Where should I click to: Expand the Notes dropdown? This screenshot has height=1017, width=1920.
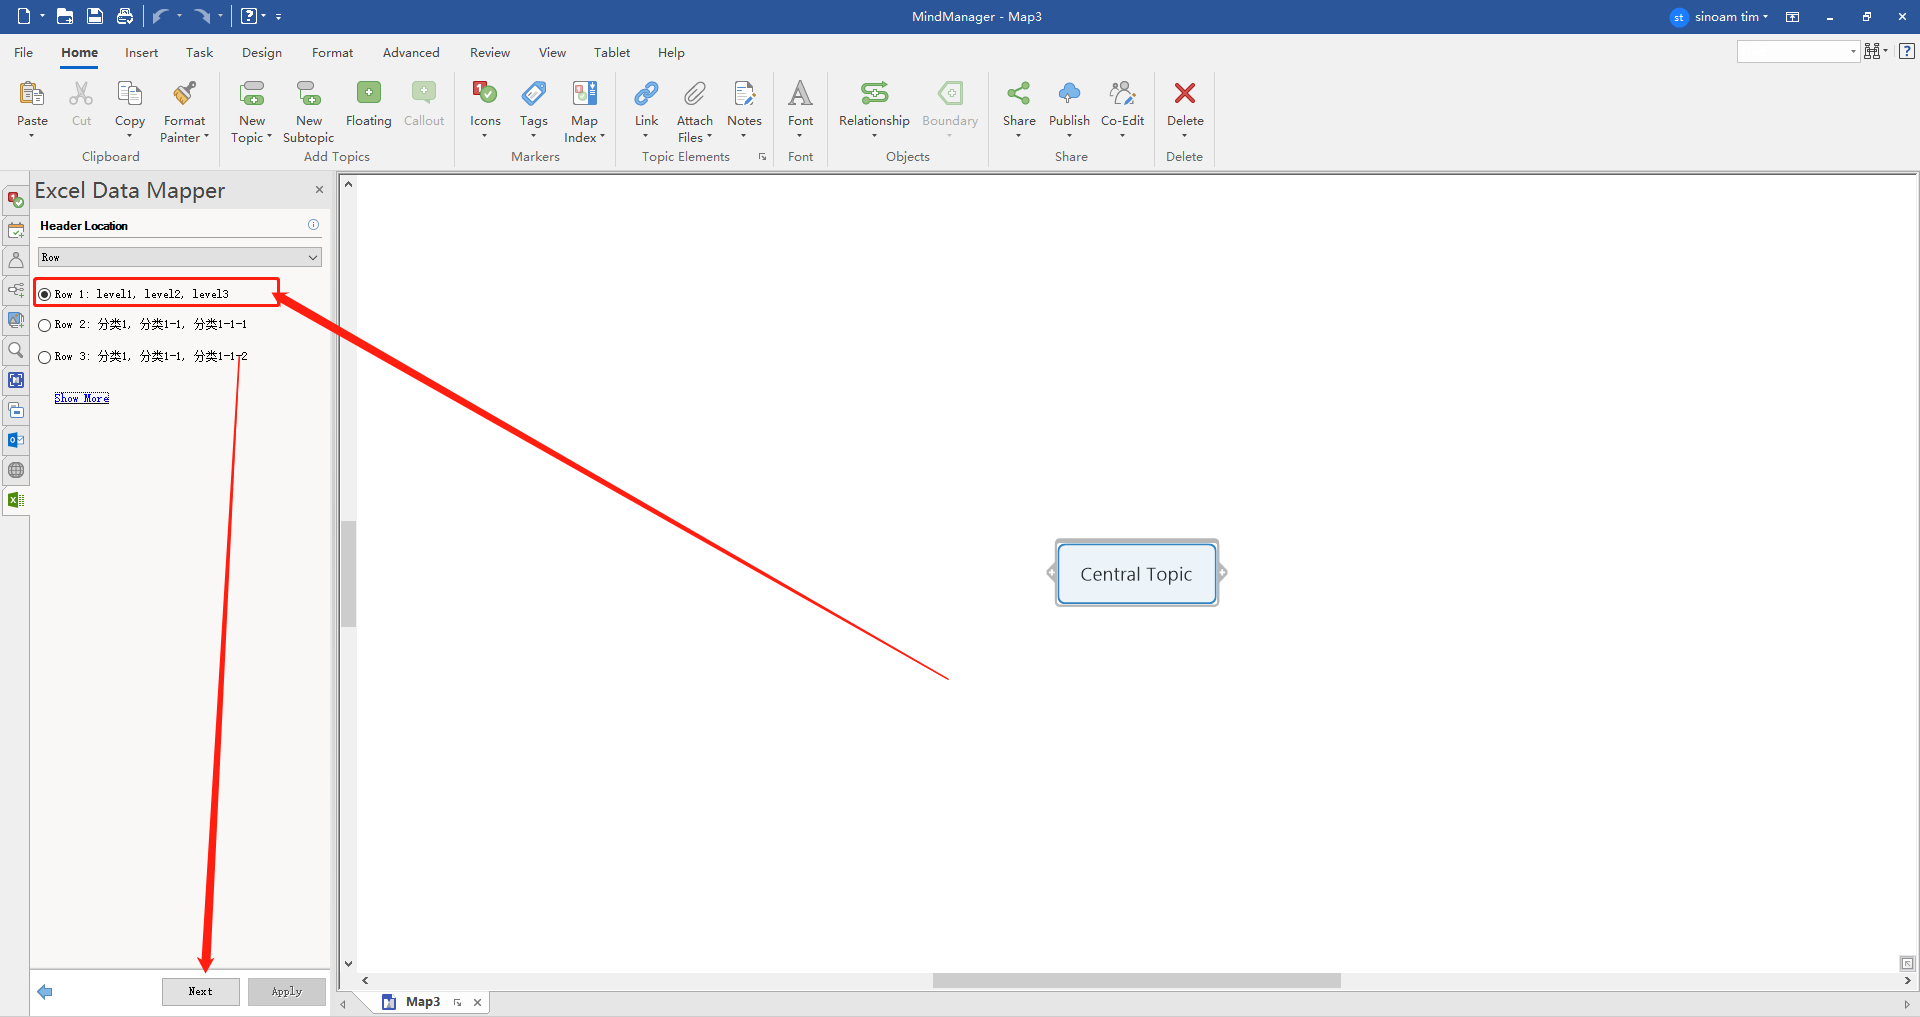coord(744,136)
